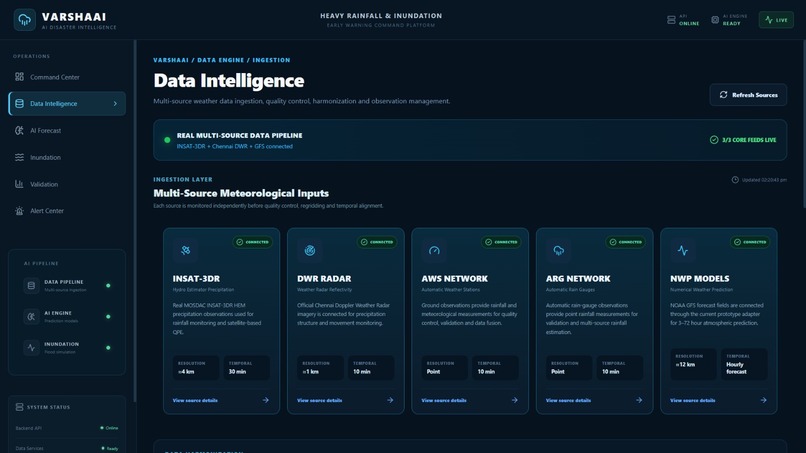Select the Data Intelligence menu item

coord(67,103)
